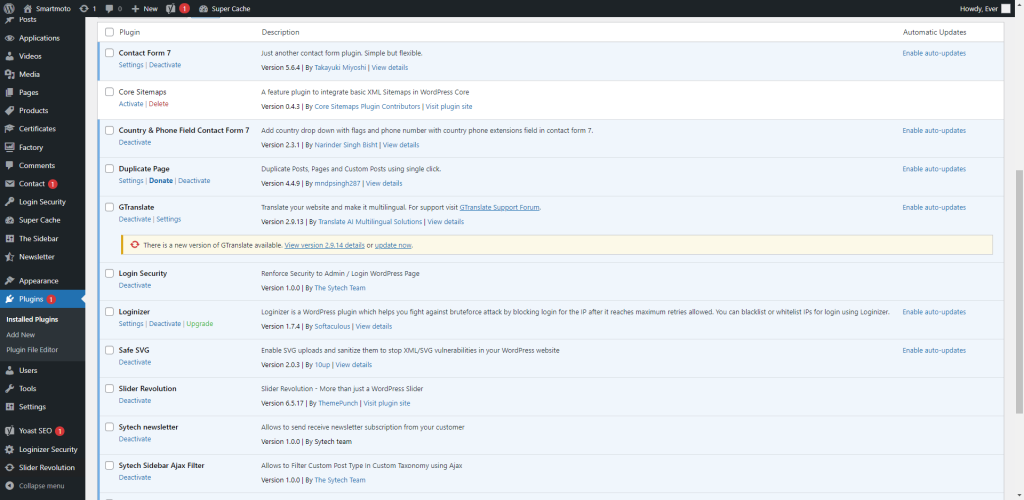Click the Smartmoto home icon
1024x500 pixels.
tap(27, 8)
